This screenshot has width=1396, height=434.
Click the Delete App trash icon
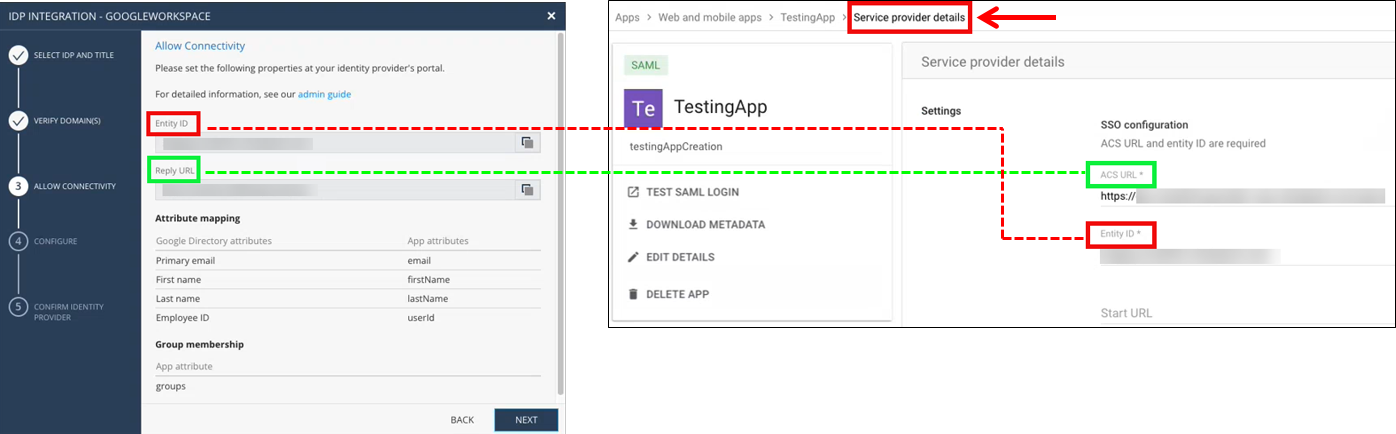[632, 294]
